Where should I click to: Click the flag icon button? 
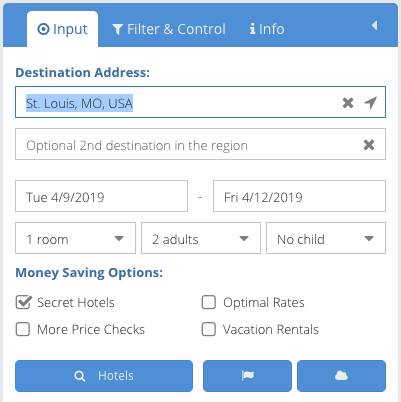point(247,376)
